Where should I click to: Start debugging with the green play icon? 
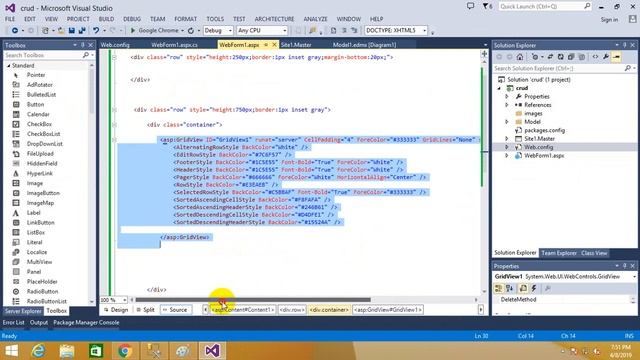133,31
